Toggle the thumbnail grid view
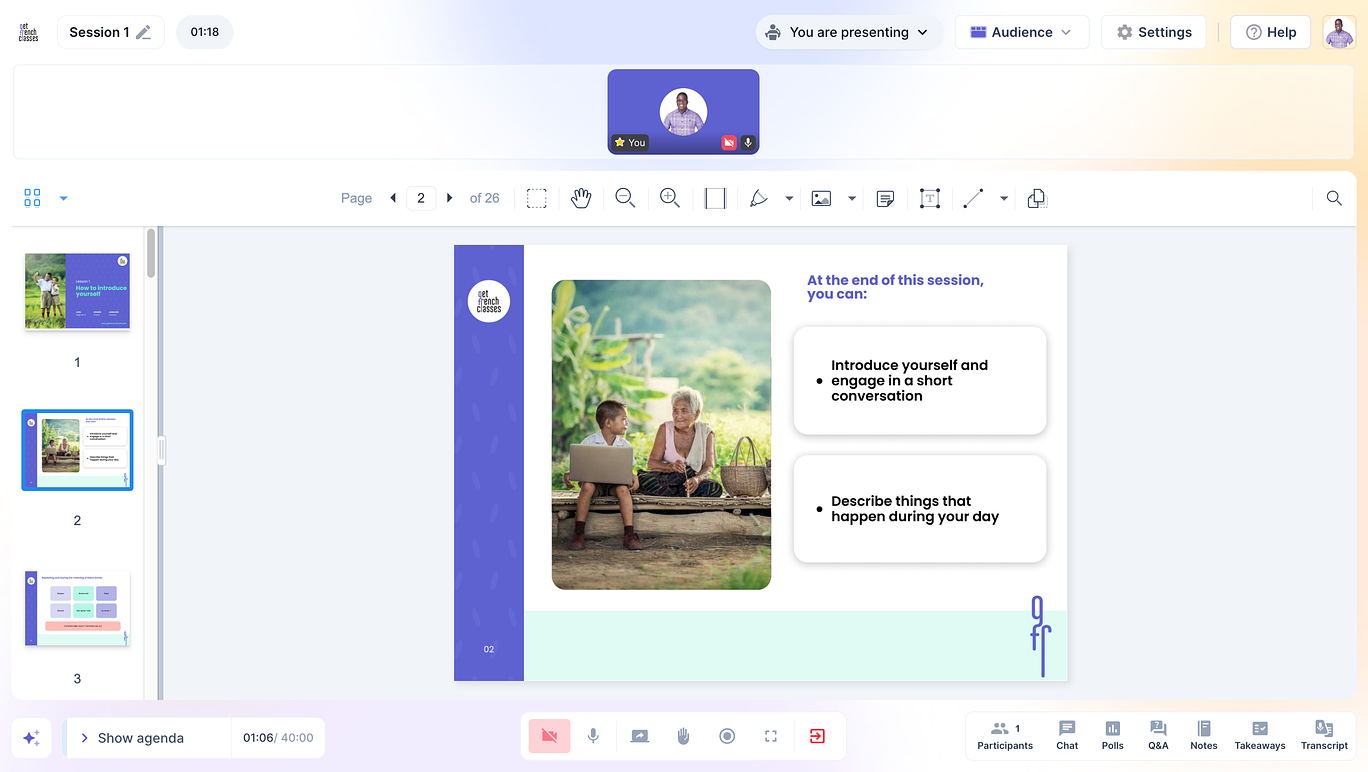 click(x=32, y=198)
